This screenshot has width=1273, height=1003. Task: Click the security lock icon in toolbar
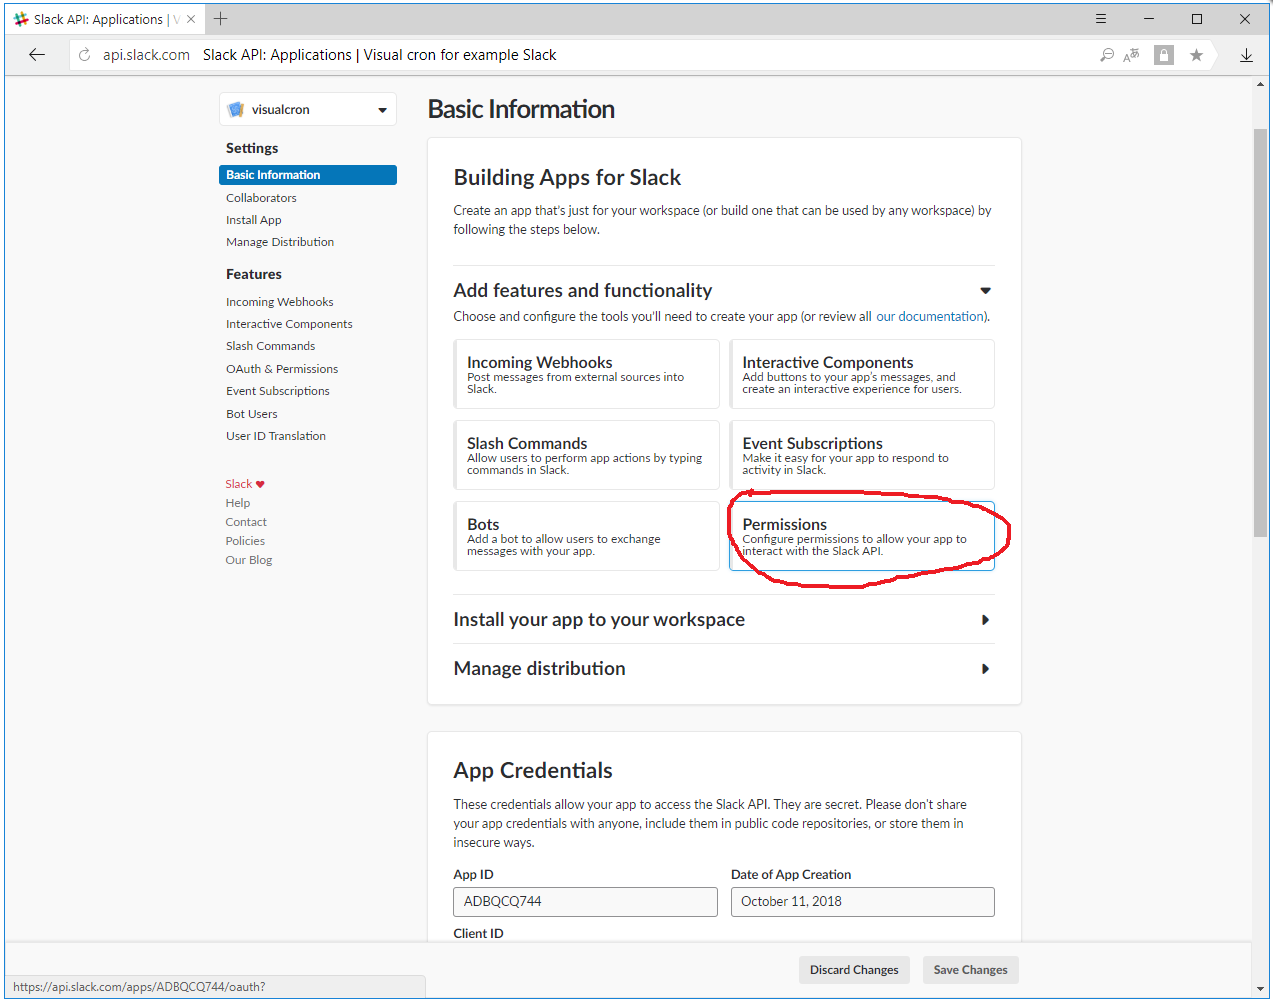click(1163, 55)
